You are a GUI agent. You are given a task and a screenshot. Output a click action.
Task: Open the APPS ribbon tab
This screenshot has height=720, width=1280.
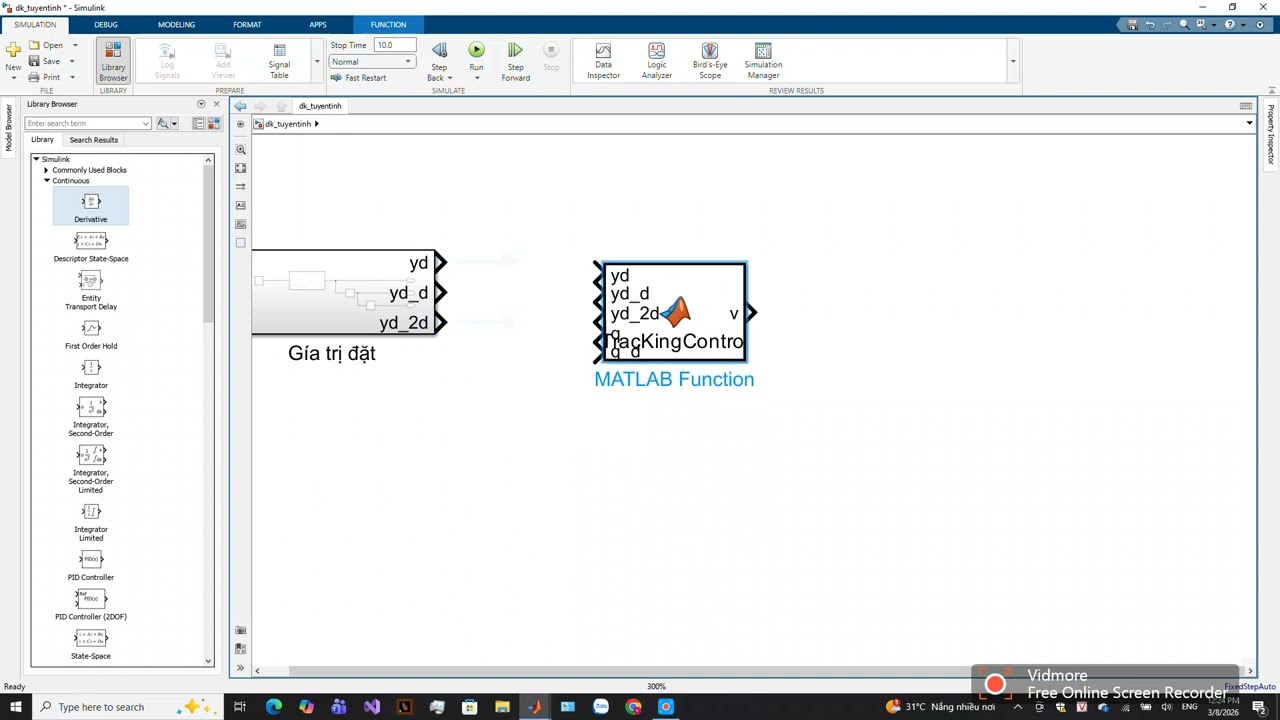point(317,24)
